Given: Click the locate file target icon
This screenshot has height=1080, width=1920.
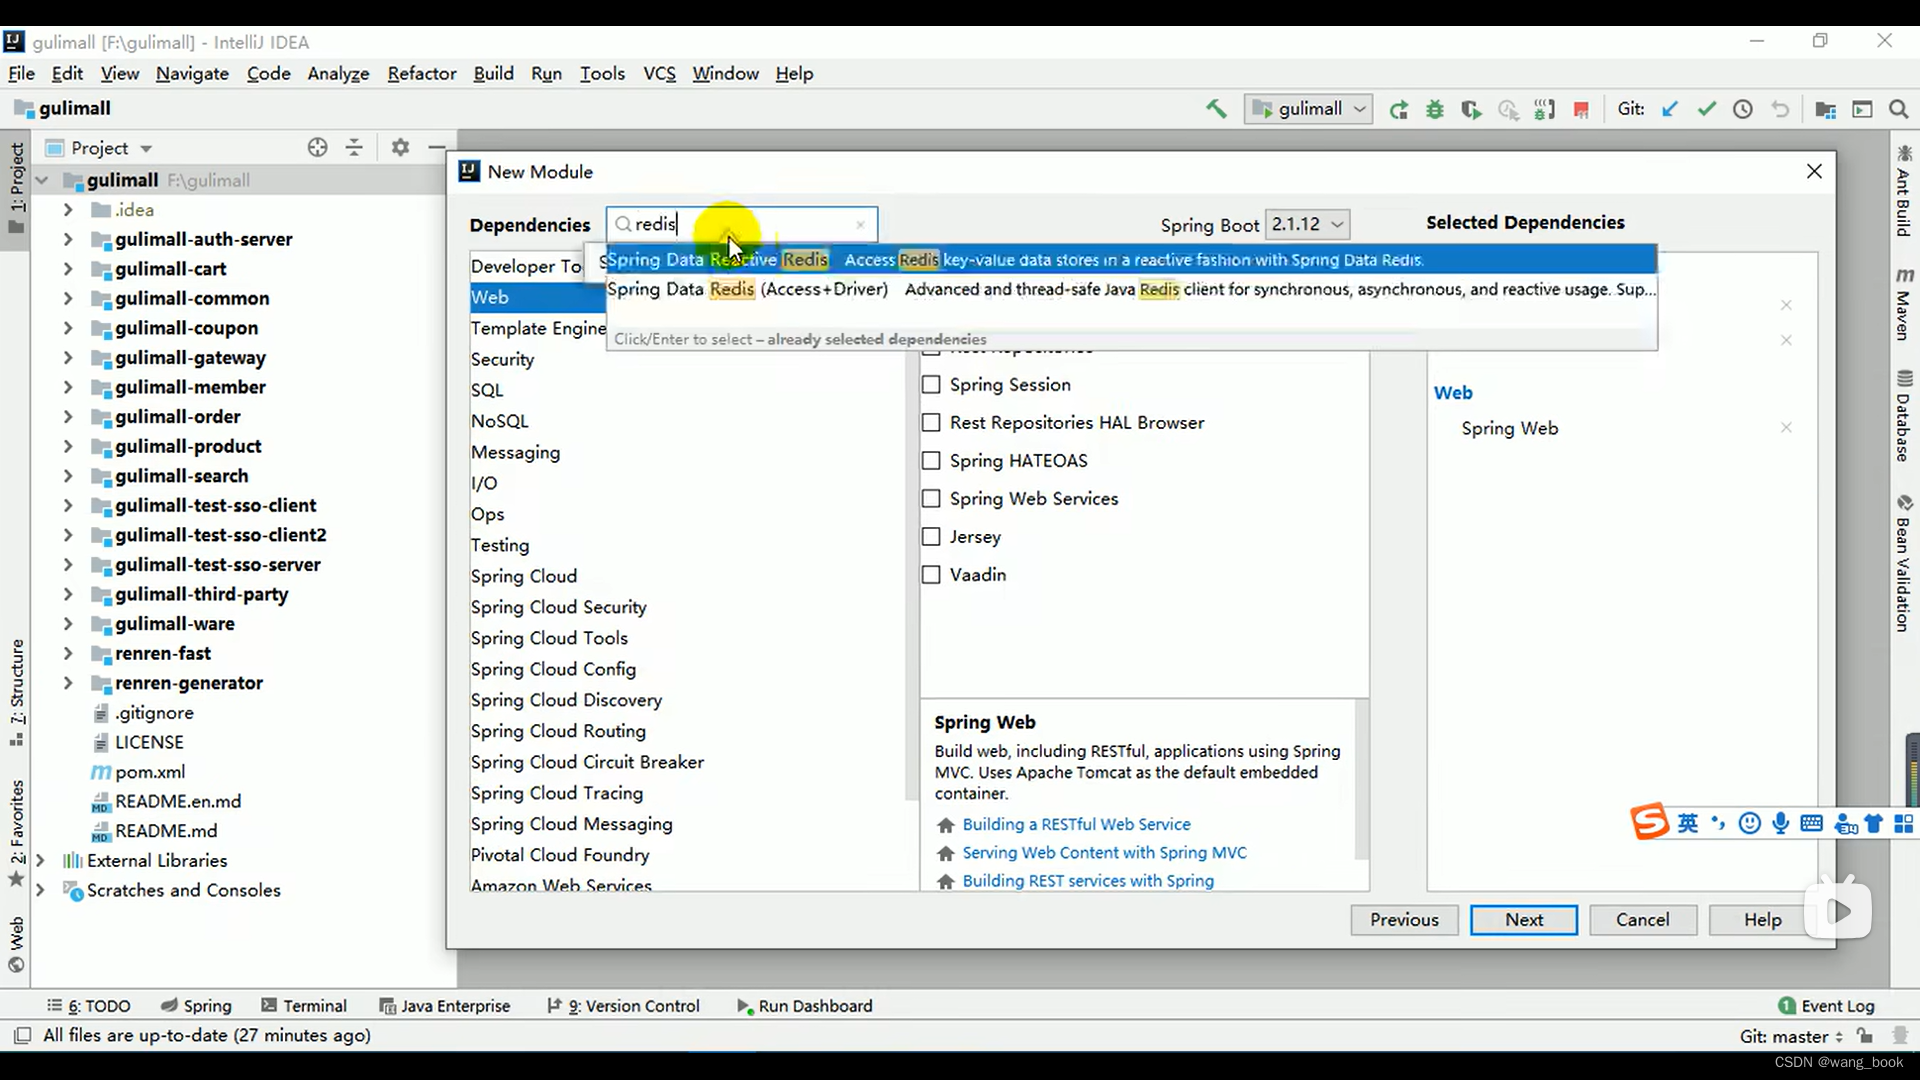Looking at the screenshot, I should tap(317, 147).
